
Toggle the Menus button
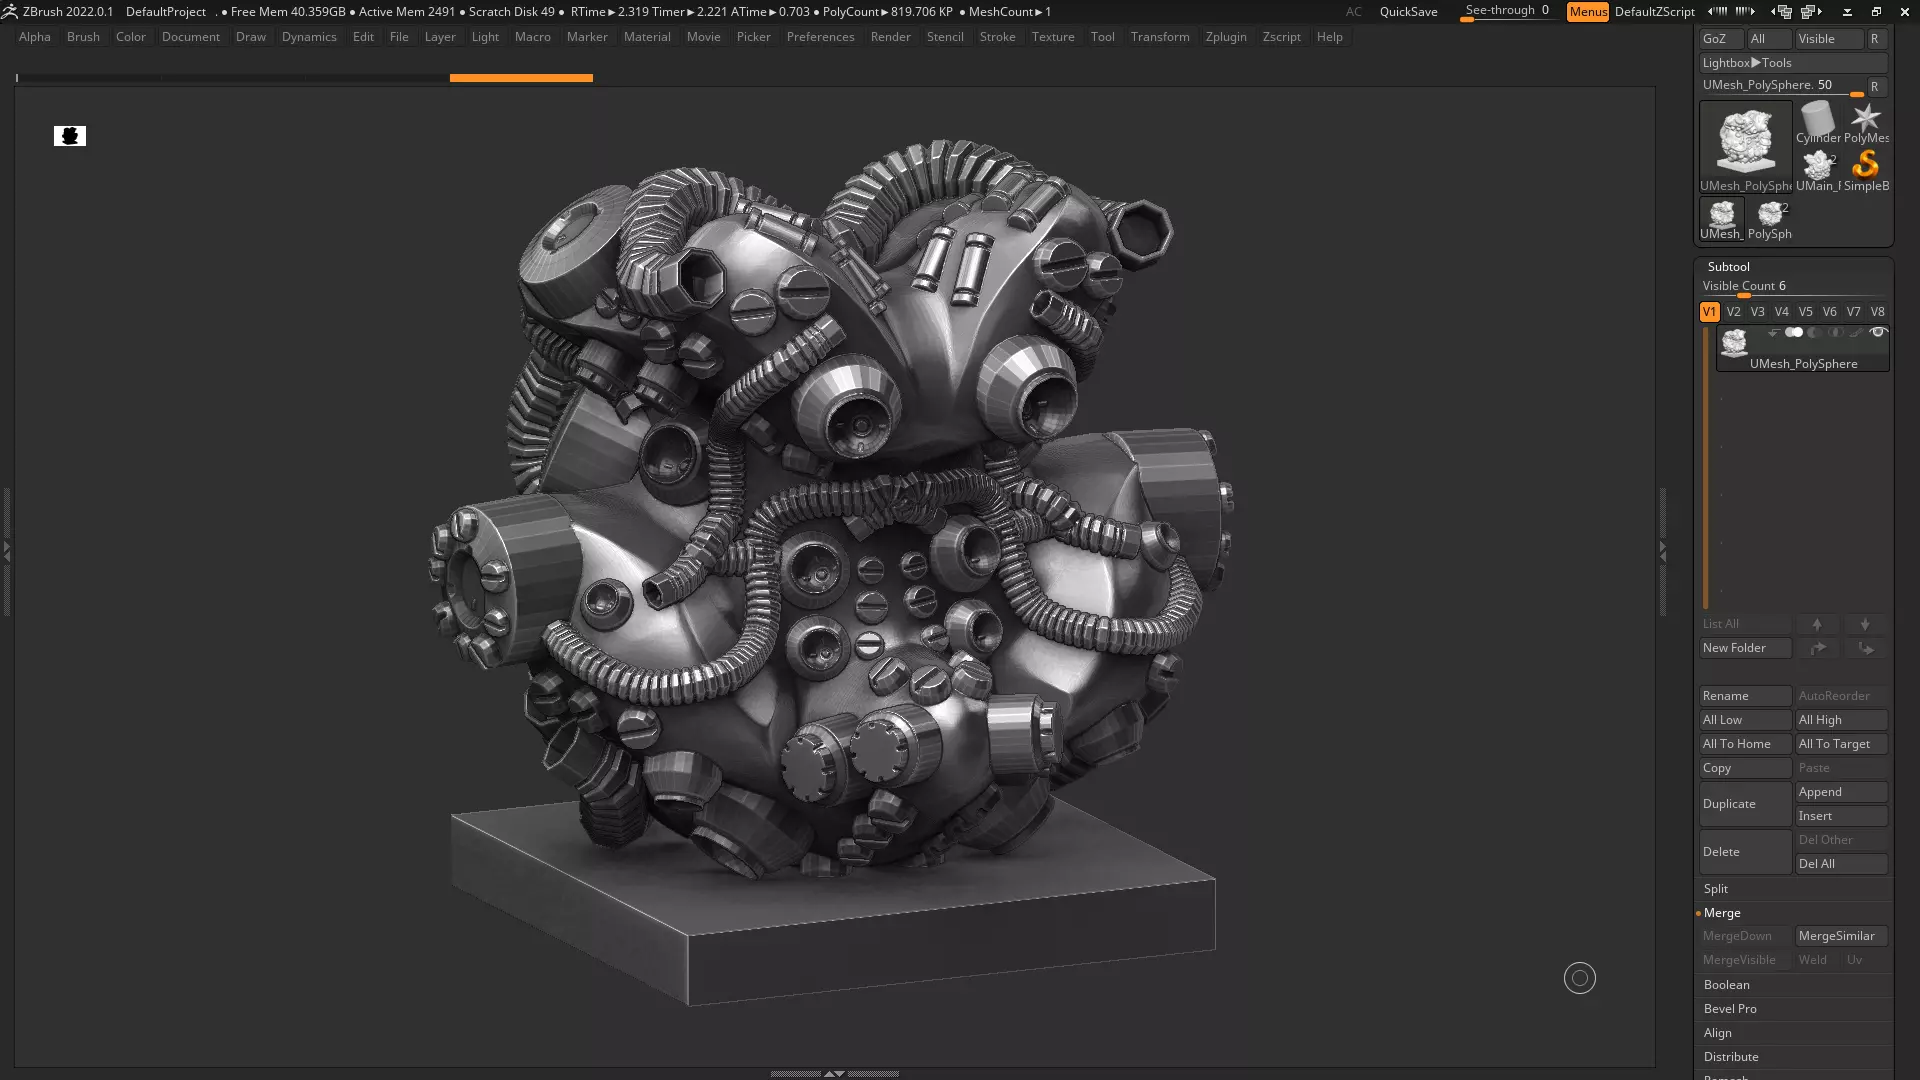(1588, 12)
